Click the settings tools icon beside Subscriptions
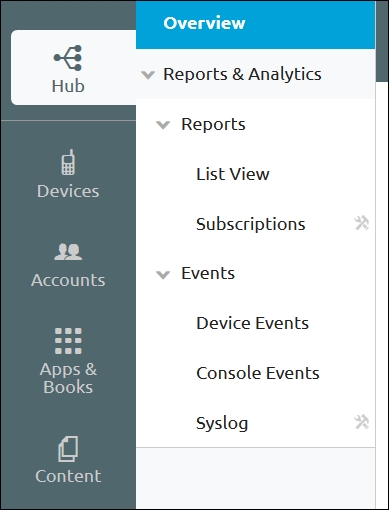The image size is (389, 510). click(x=361, y=223)
